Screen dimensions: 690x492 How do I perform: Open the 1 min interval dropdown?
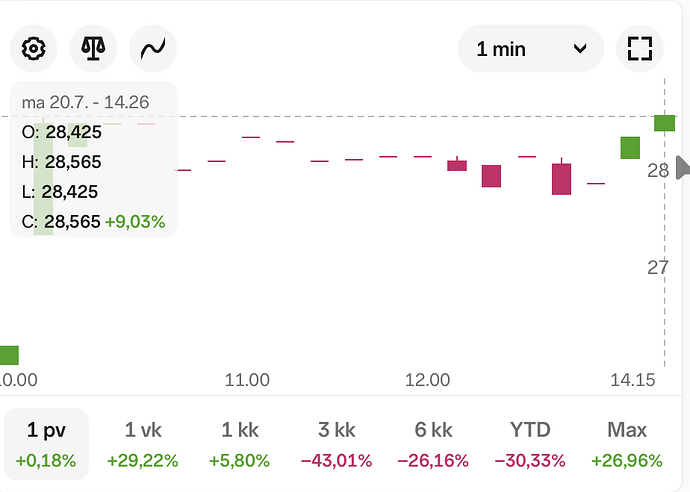(531, 48)
